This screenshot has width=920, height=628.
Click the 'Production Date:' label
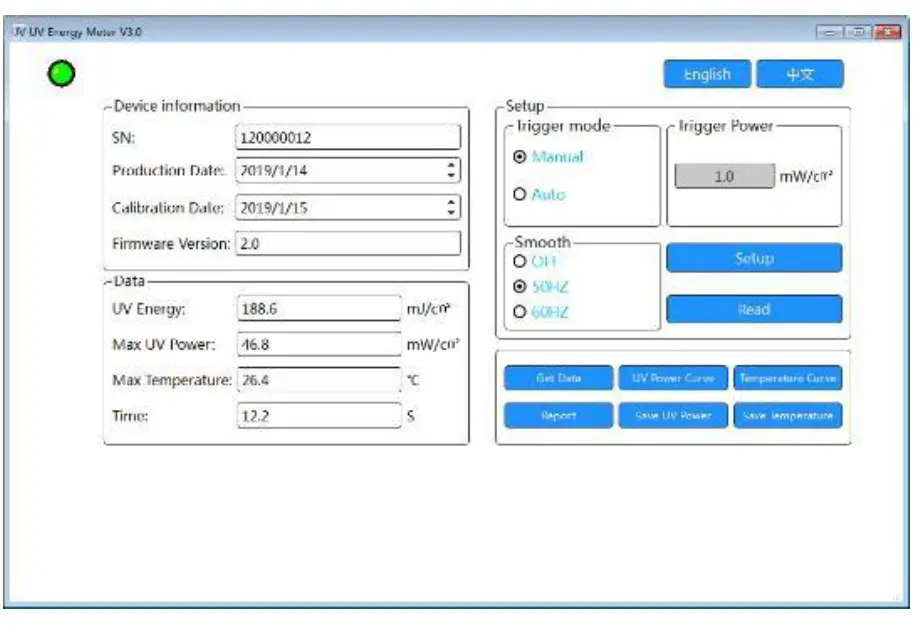tap(168, 171)
